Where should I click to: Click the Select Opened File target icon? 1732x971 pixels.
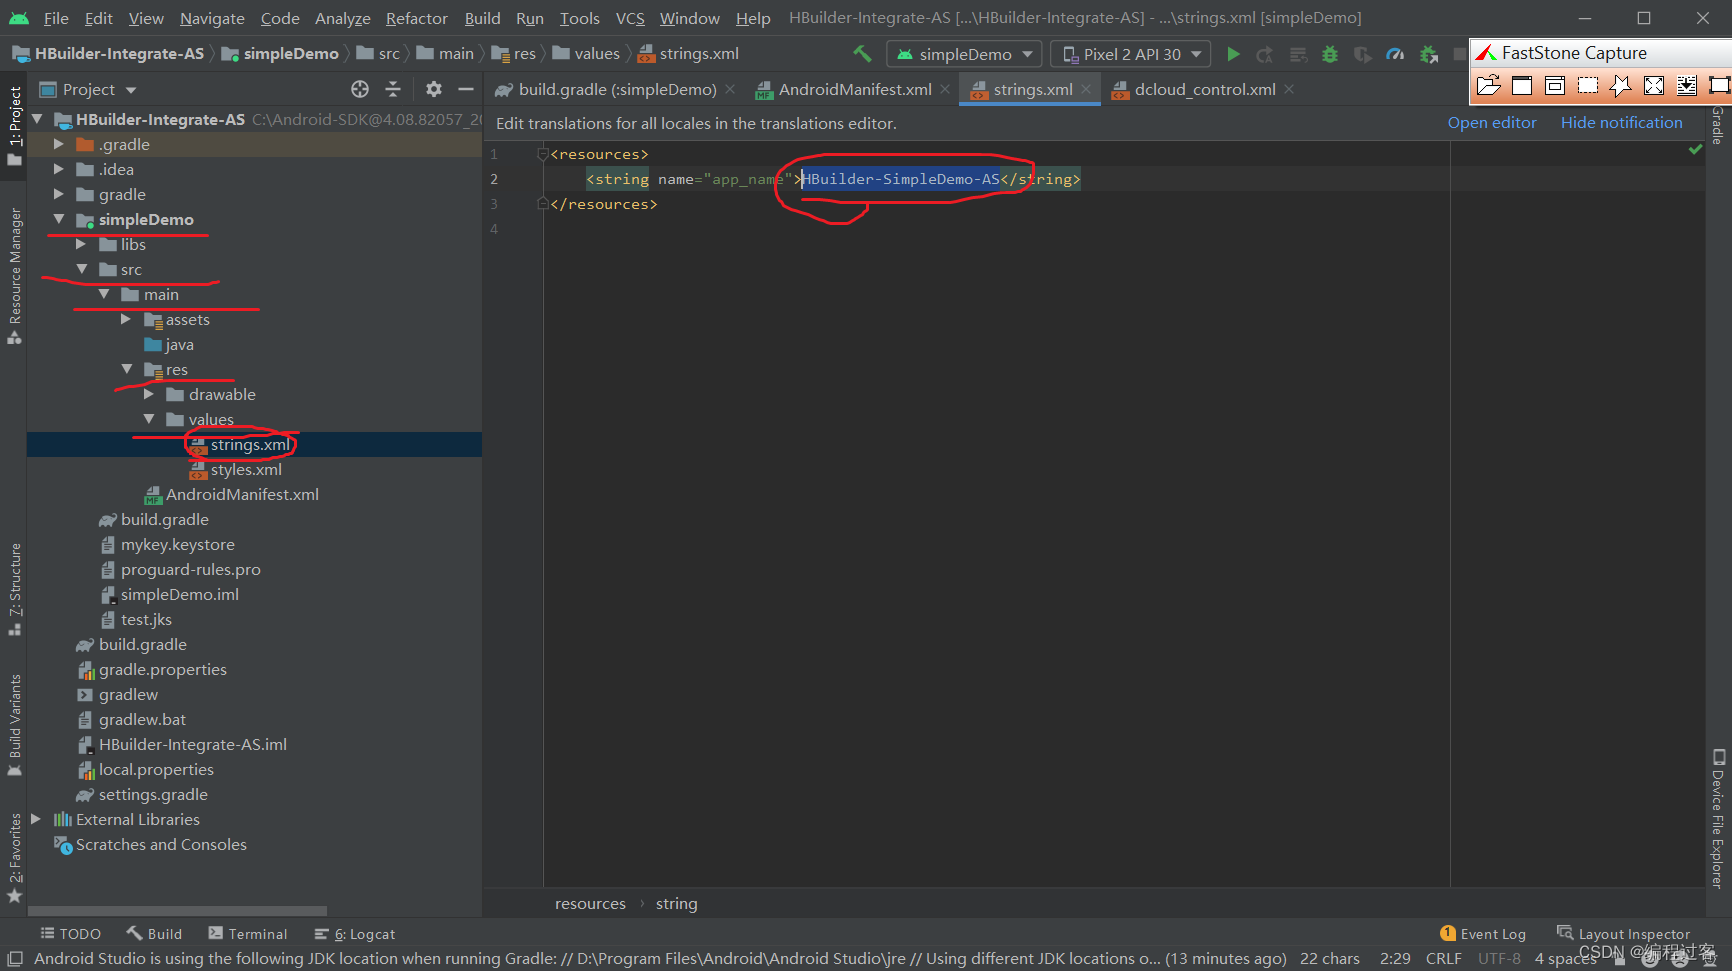click(360, 89)
